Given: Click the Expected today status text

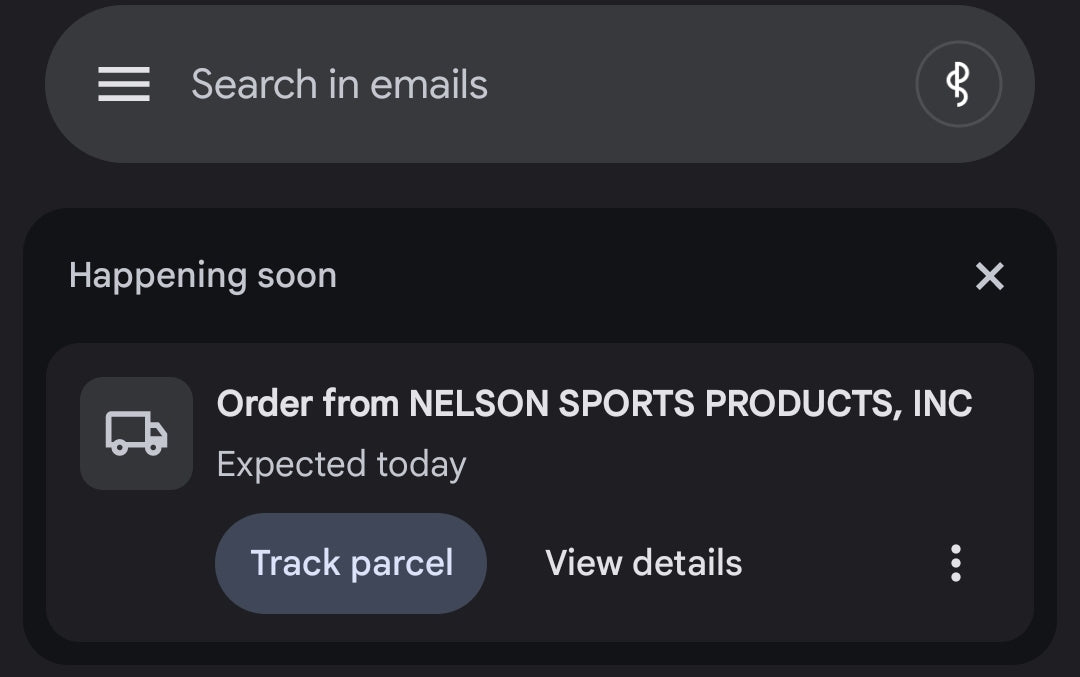Looking at the screenshot, I should coord(341,465).
